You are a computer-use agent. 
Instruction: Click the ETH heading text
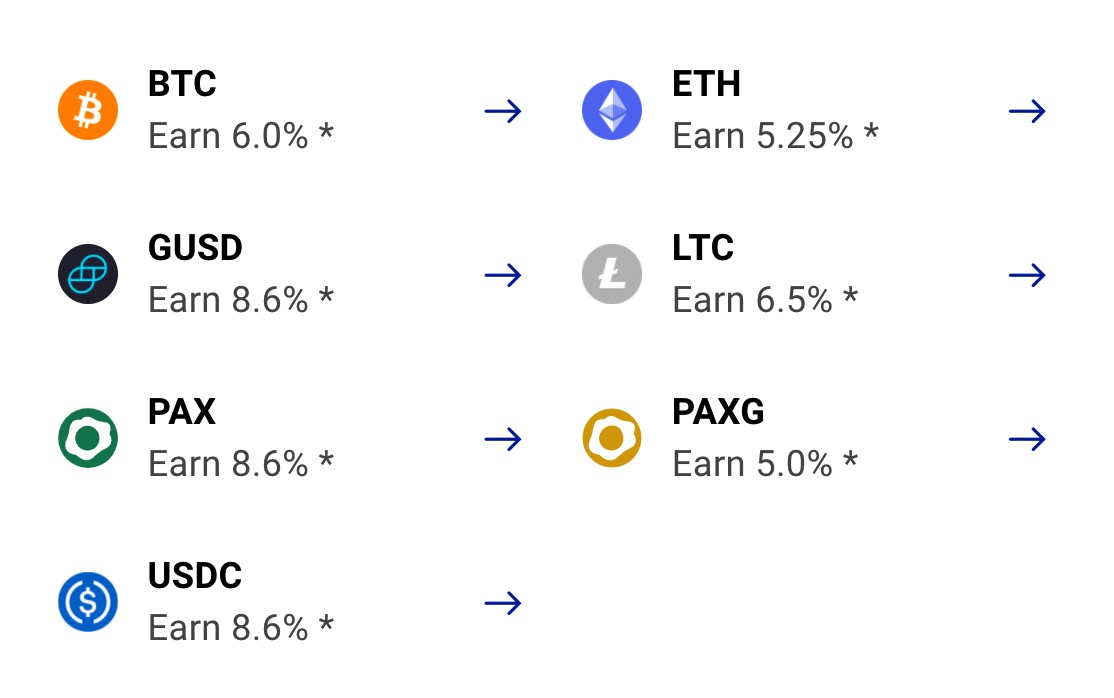(x=706, y=85)
